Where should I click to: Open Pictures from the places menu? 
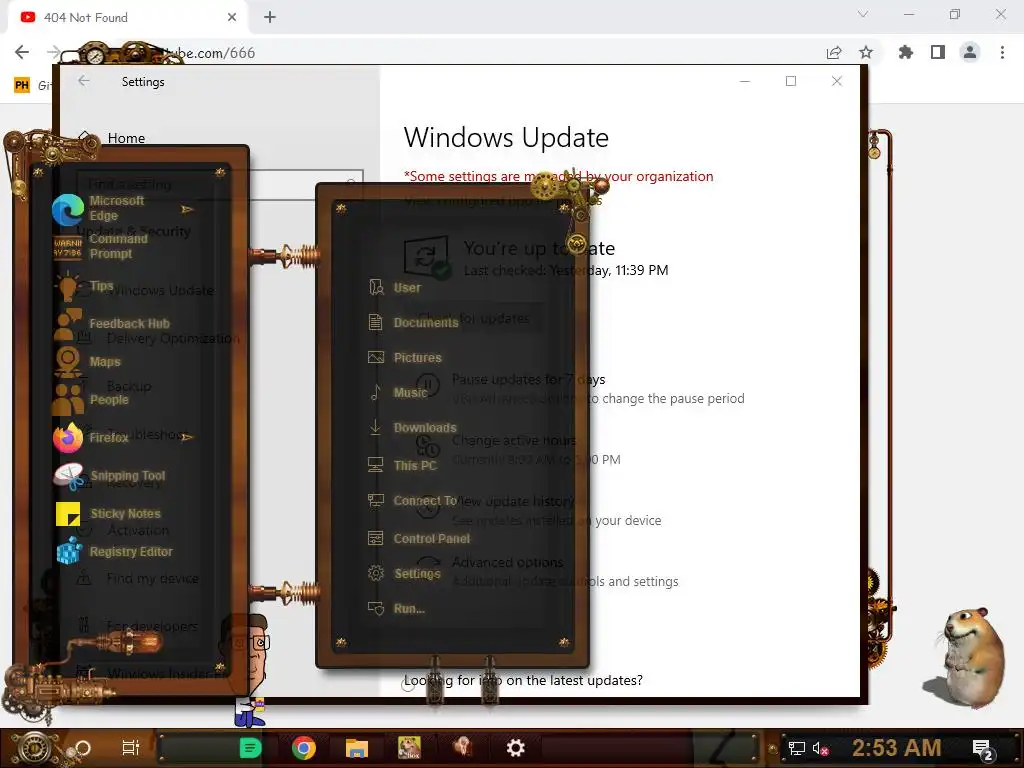pyautogui.click(x=405, y=358)
